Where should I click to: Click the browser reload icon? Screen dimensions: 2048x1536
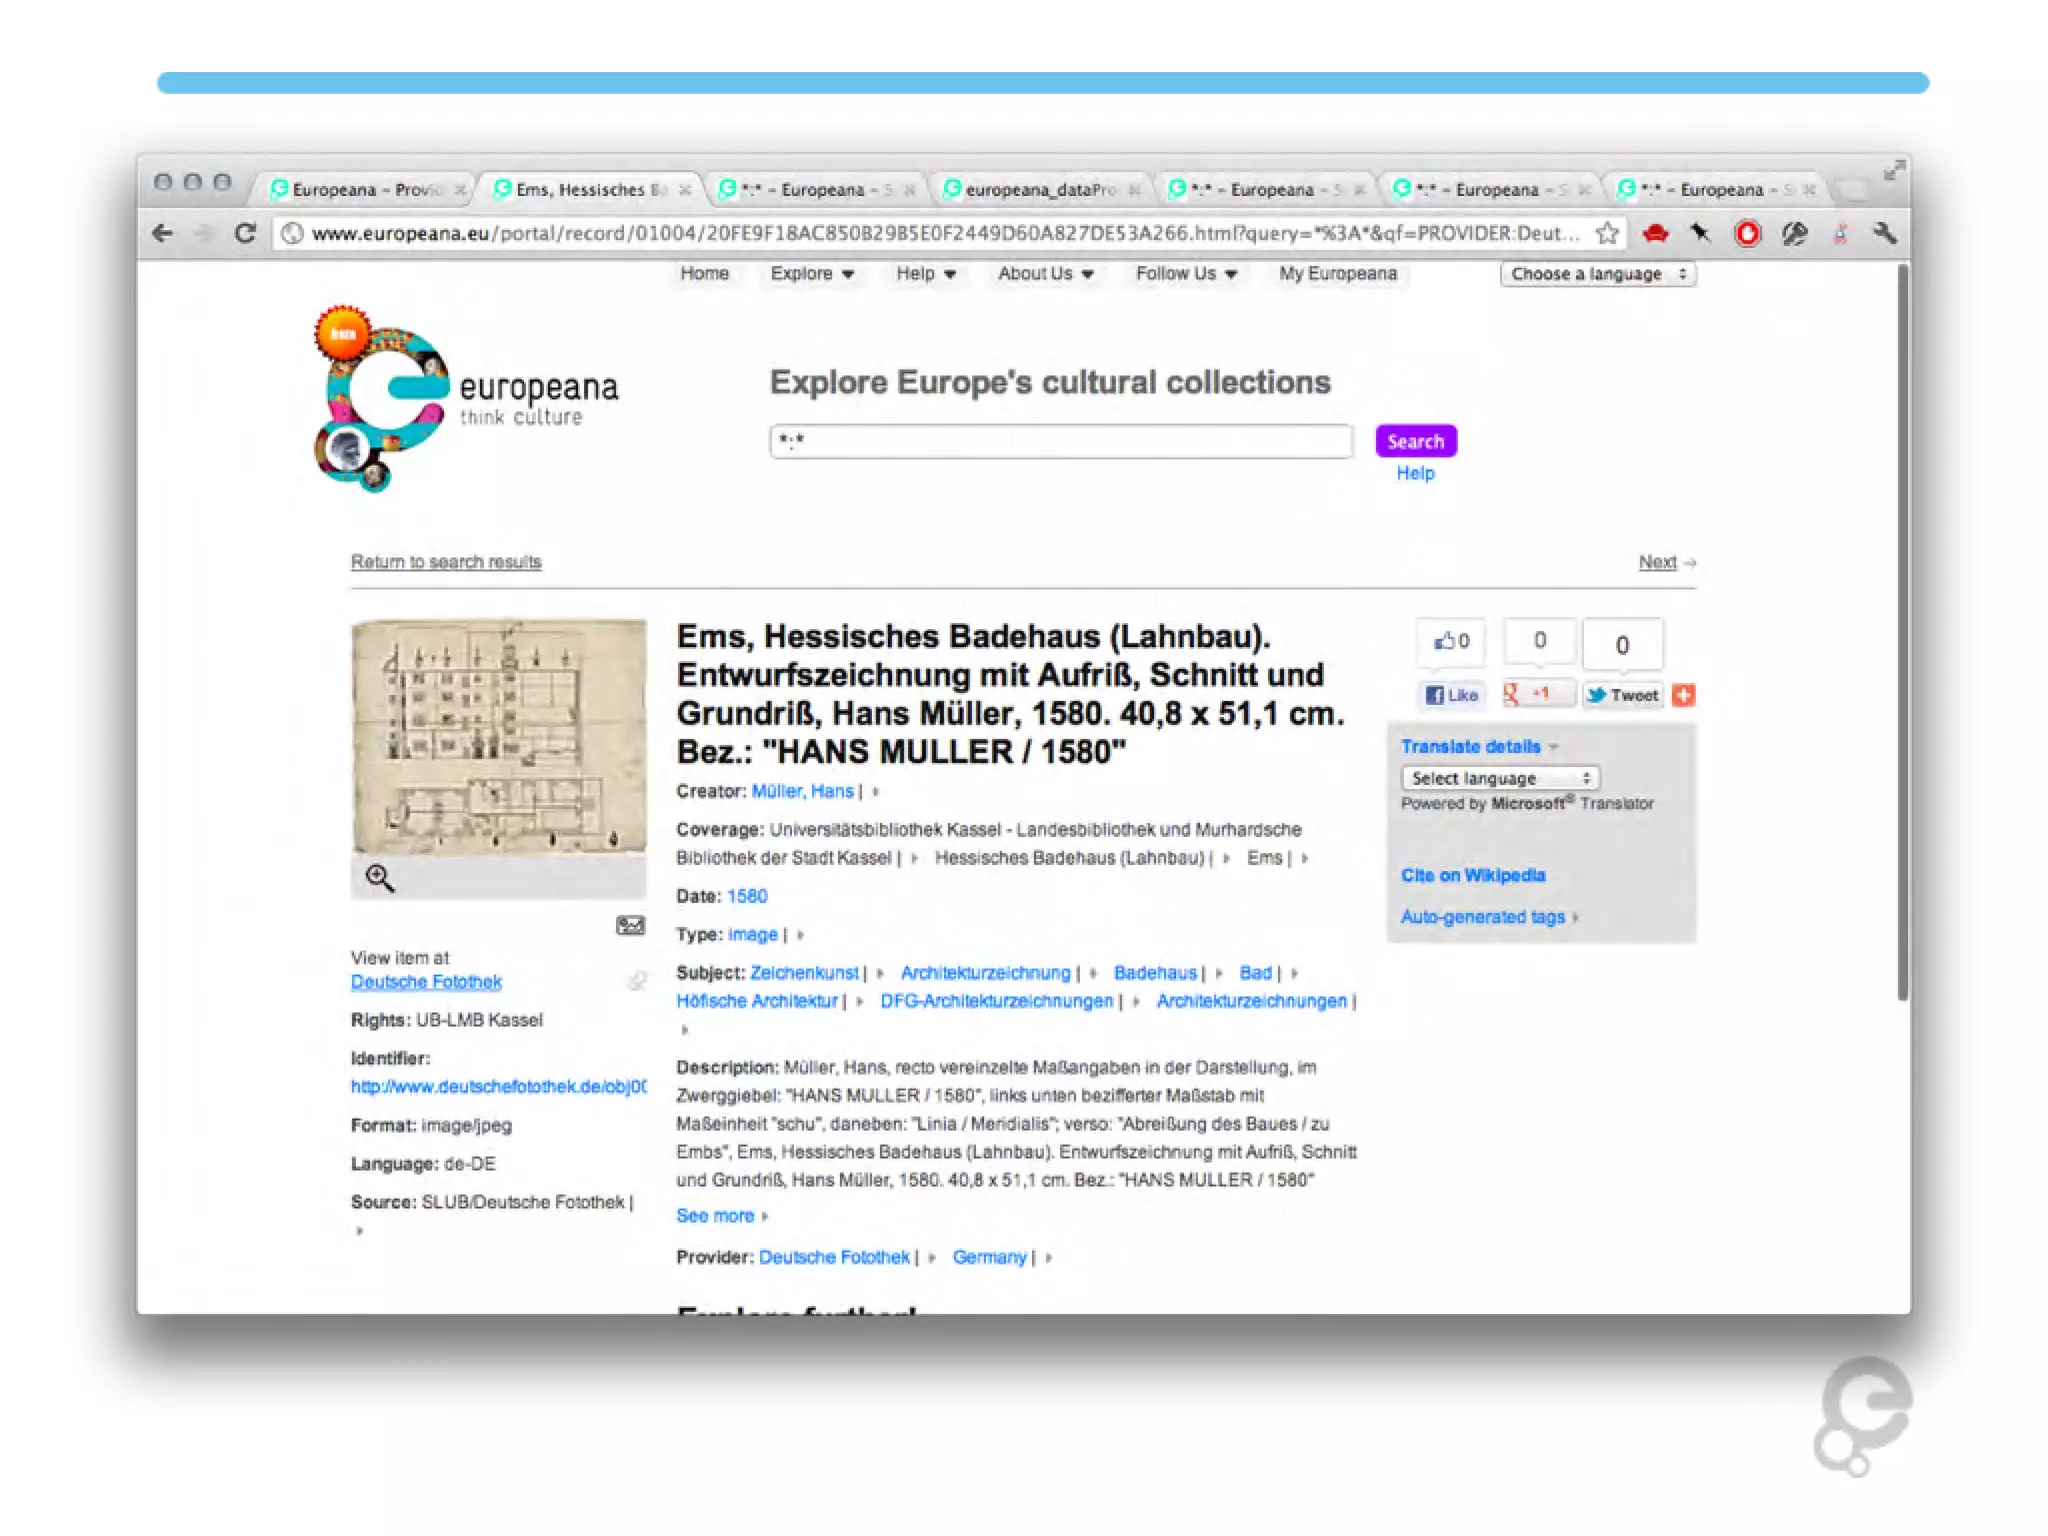coord(245,233)
